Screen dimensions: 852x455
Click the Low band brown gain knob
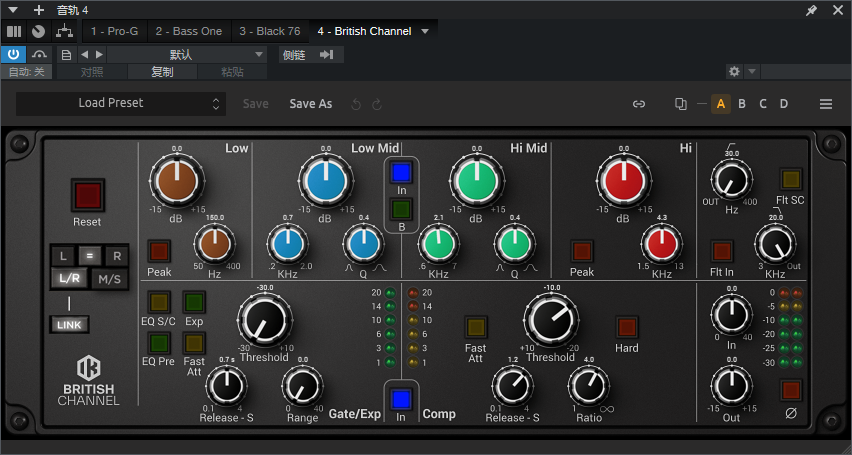(177, 180)
